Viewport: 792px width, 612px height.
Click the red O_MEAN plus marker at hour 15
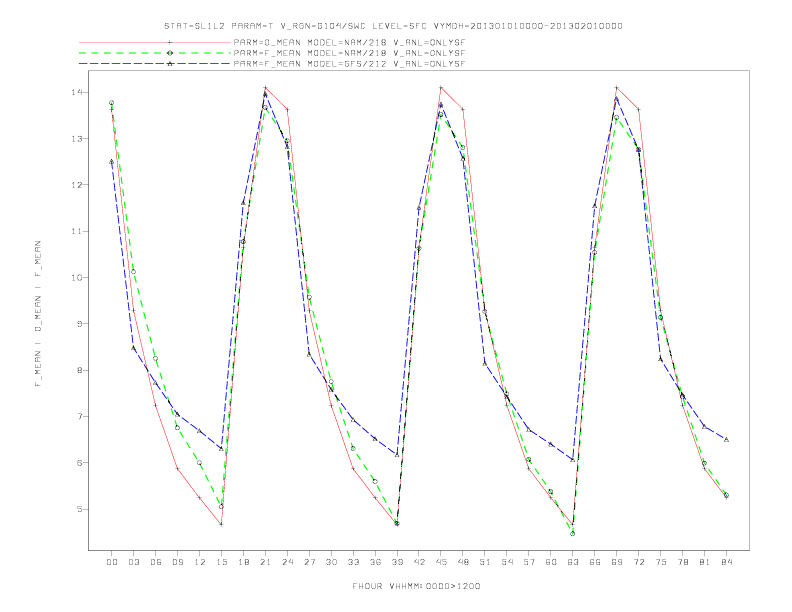pos(221,524)
